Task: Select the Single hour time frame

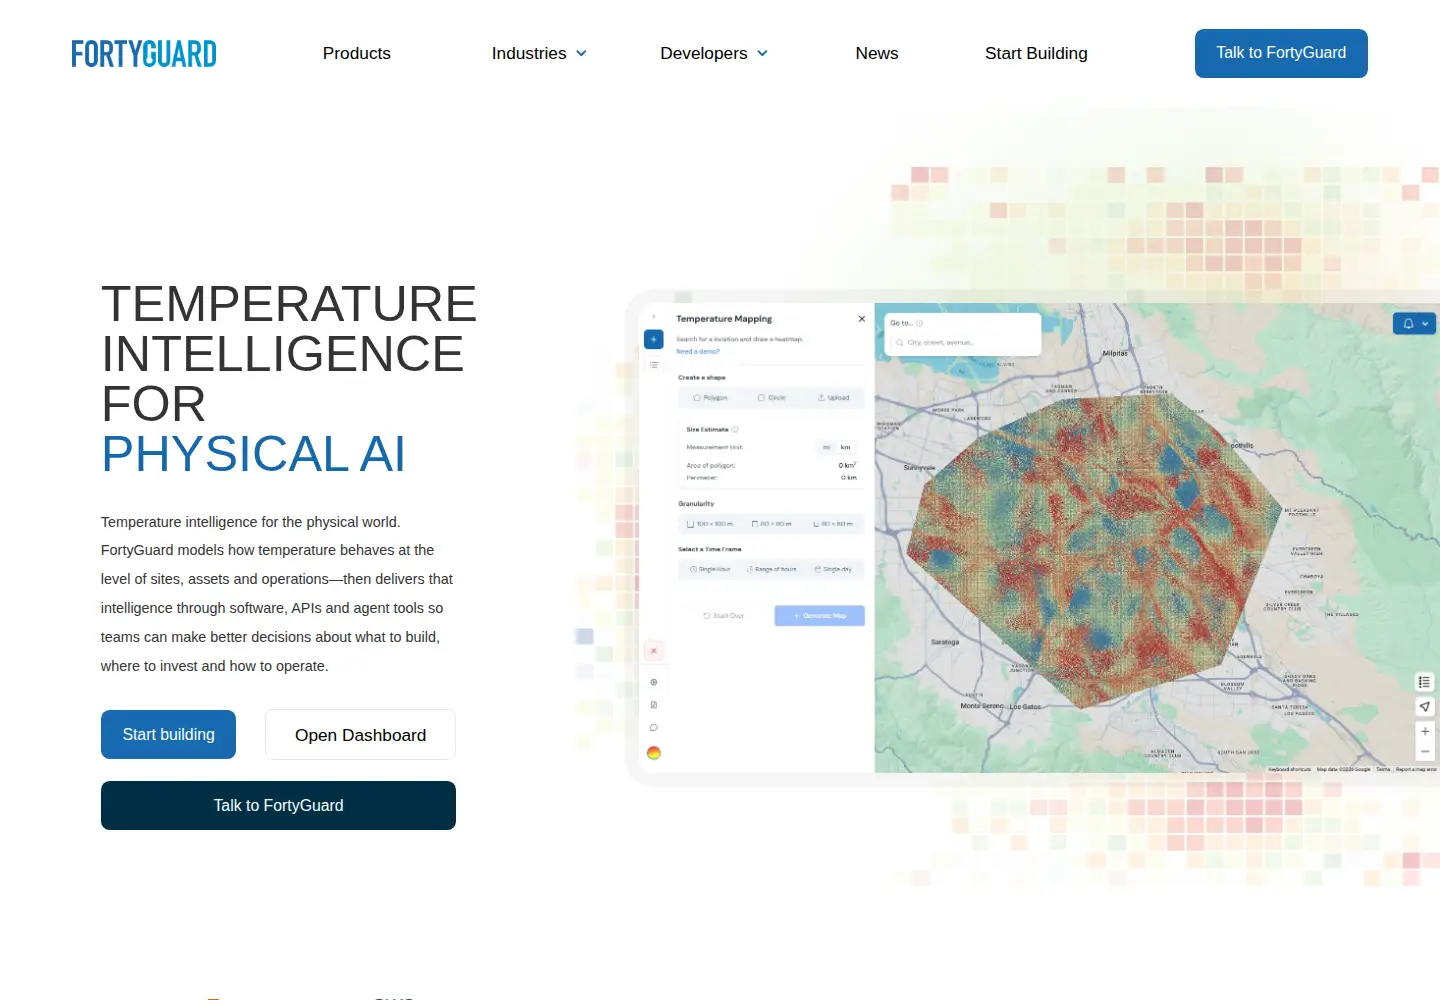Action: [x=711, y=569]
